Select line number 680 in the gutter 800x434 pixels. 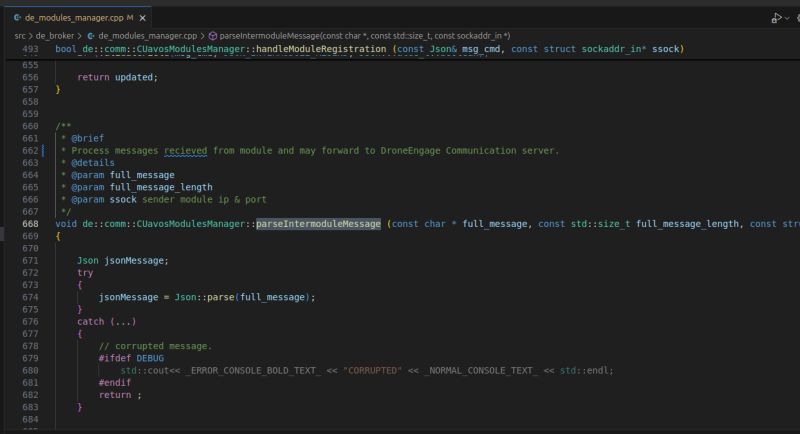[30, 371]
